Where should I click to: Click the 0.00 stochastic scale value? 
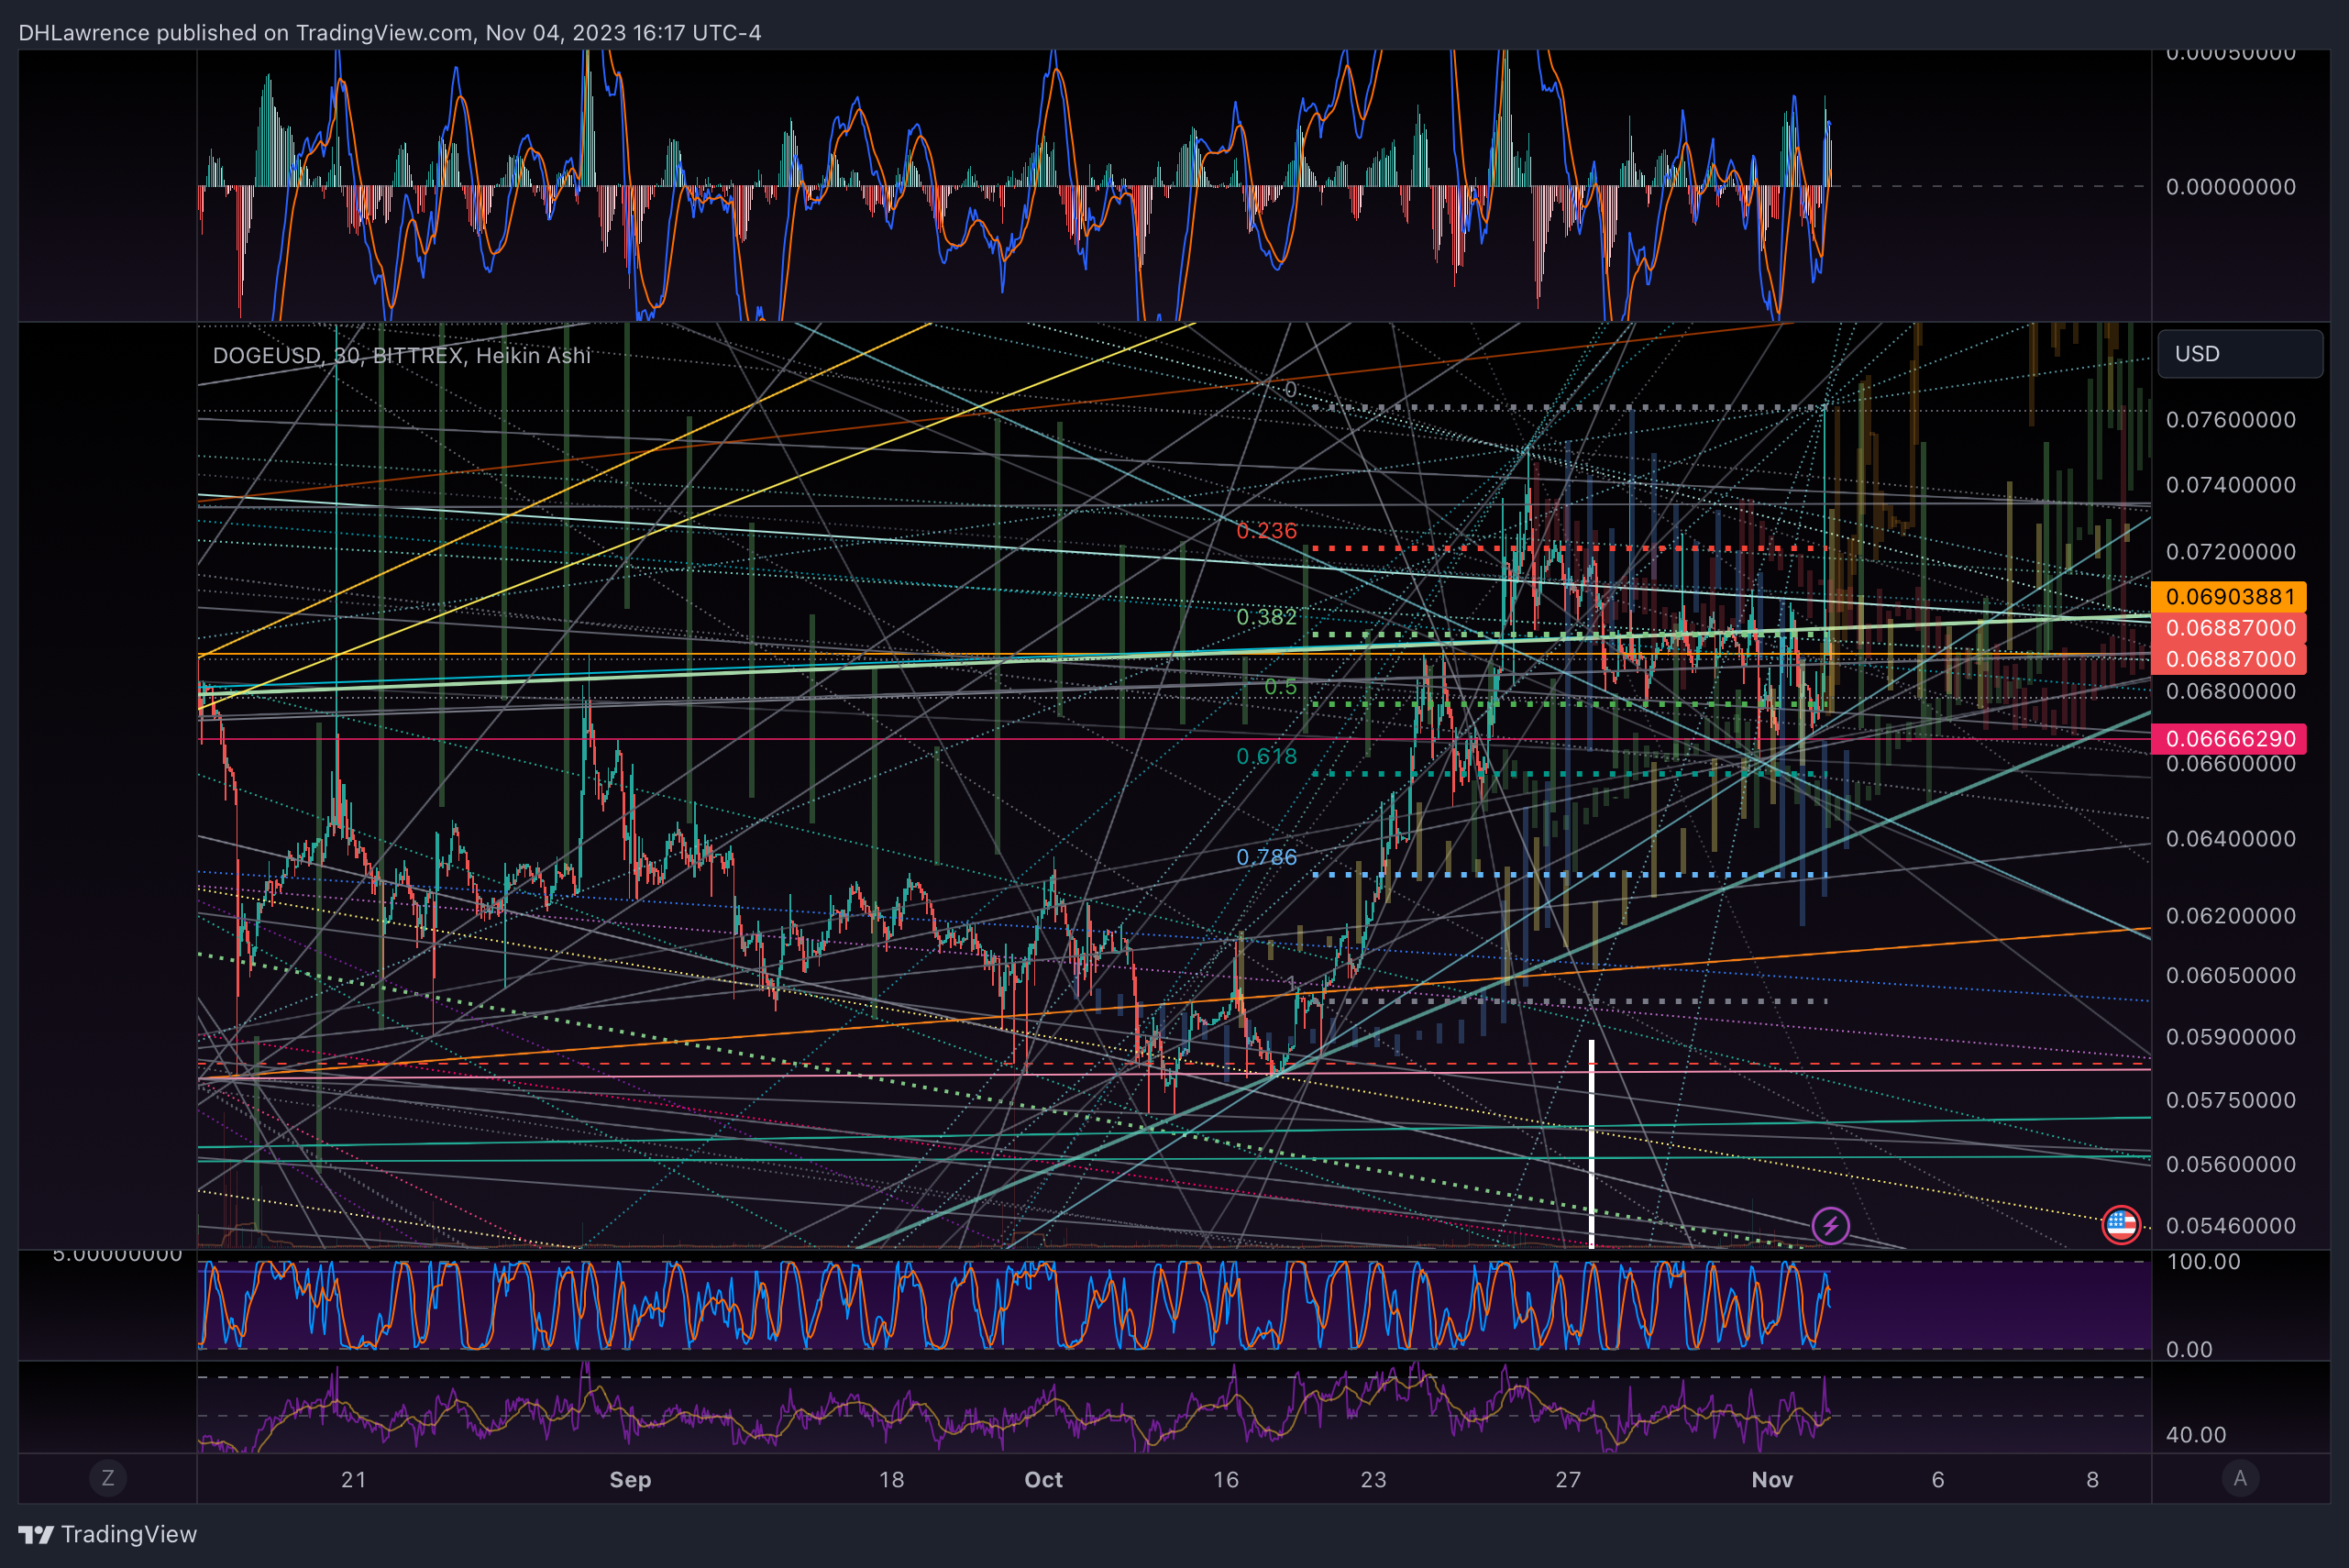click(x=2189, y=1350)
